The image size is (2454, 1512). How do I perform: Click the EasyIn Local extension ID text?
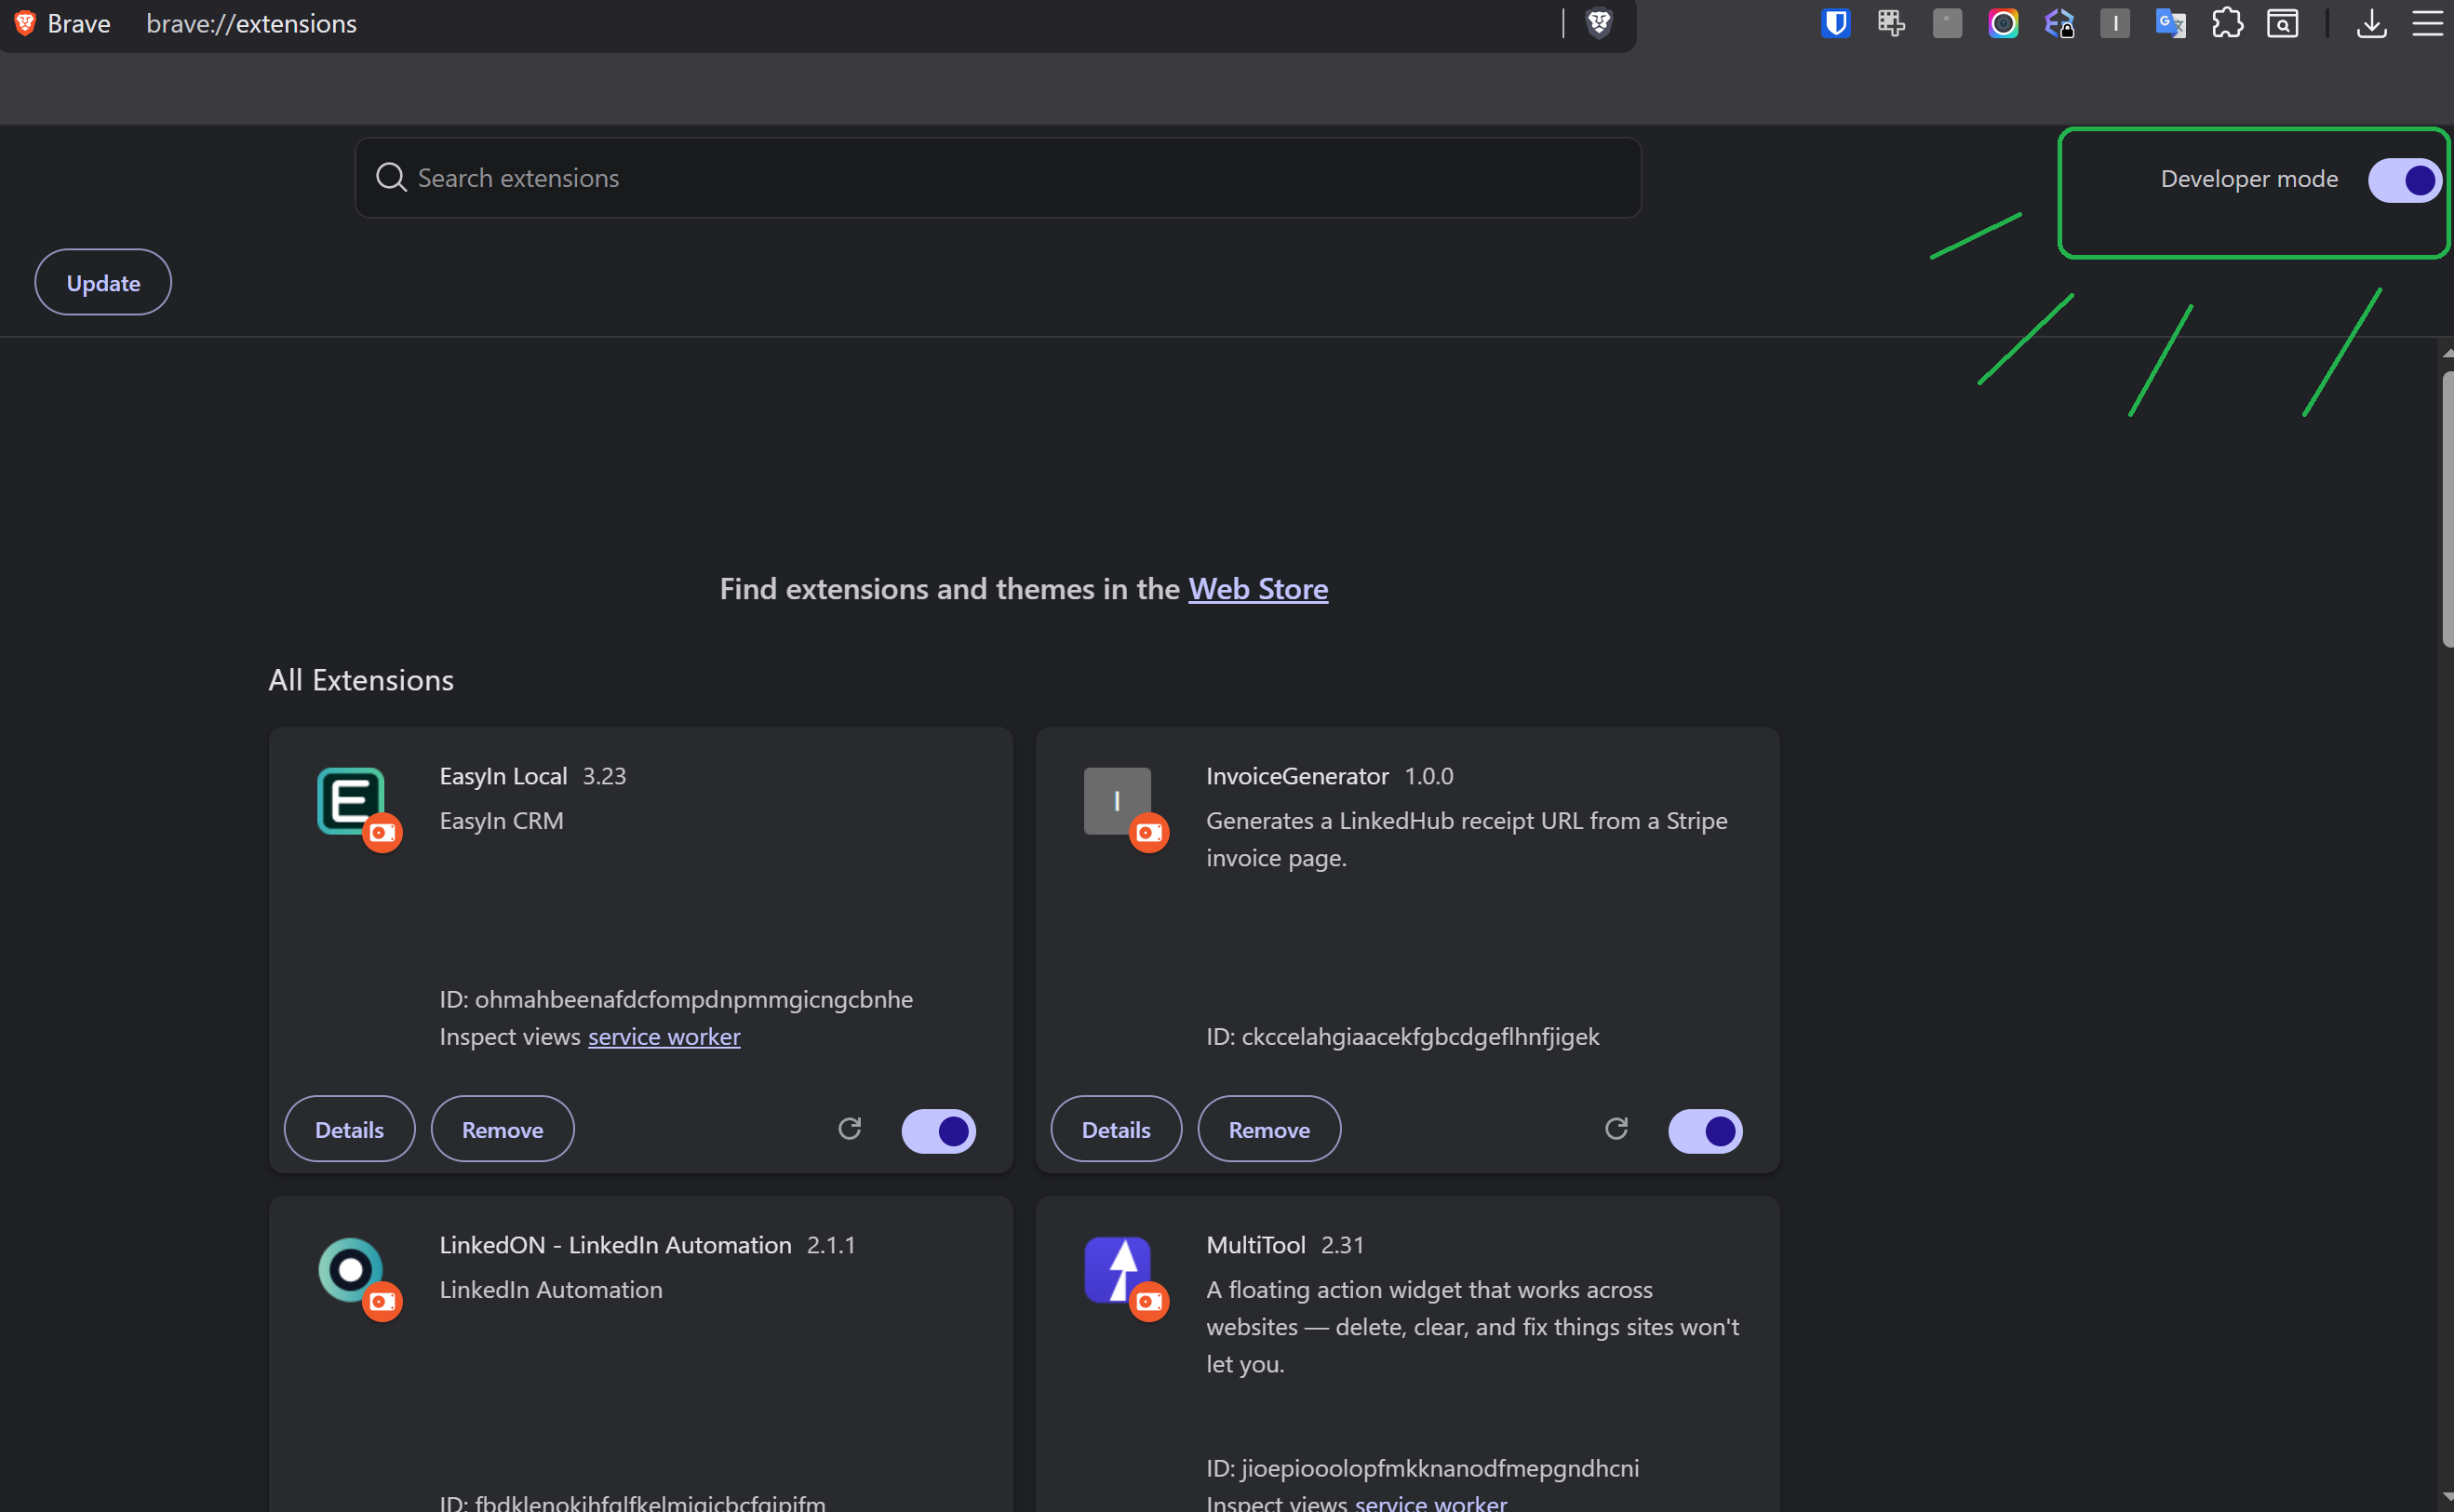(x=676, y=999)
